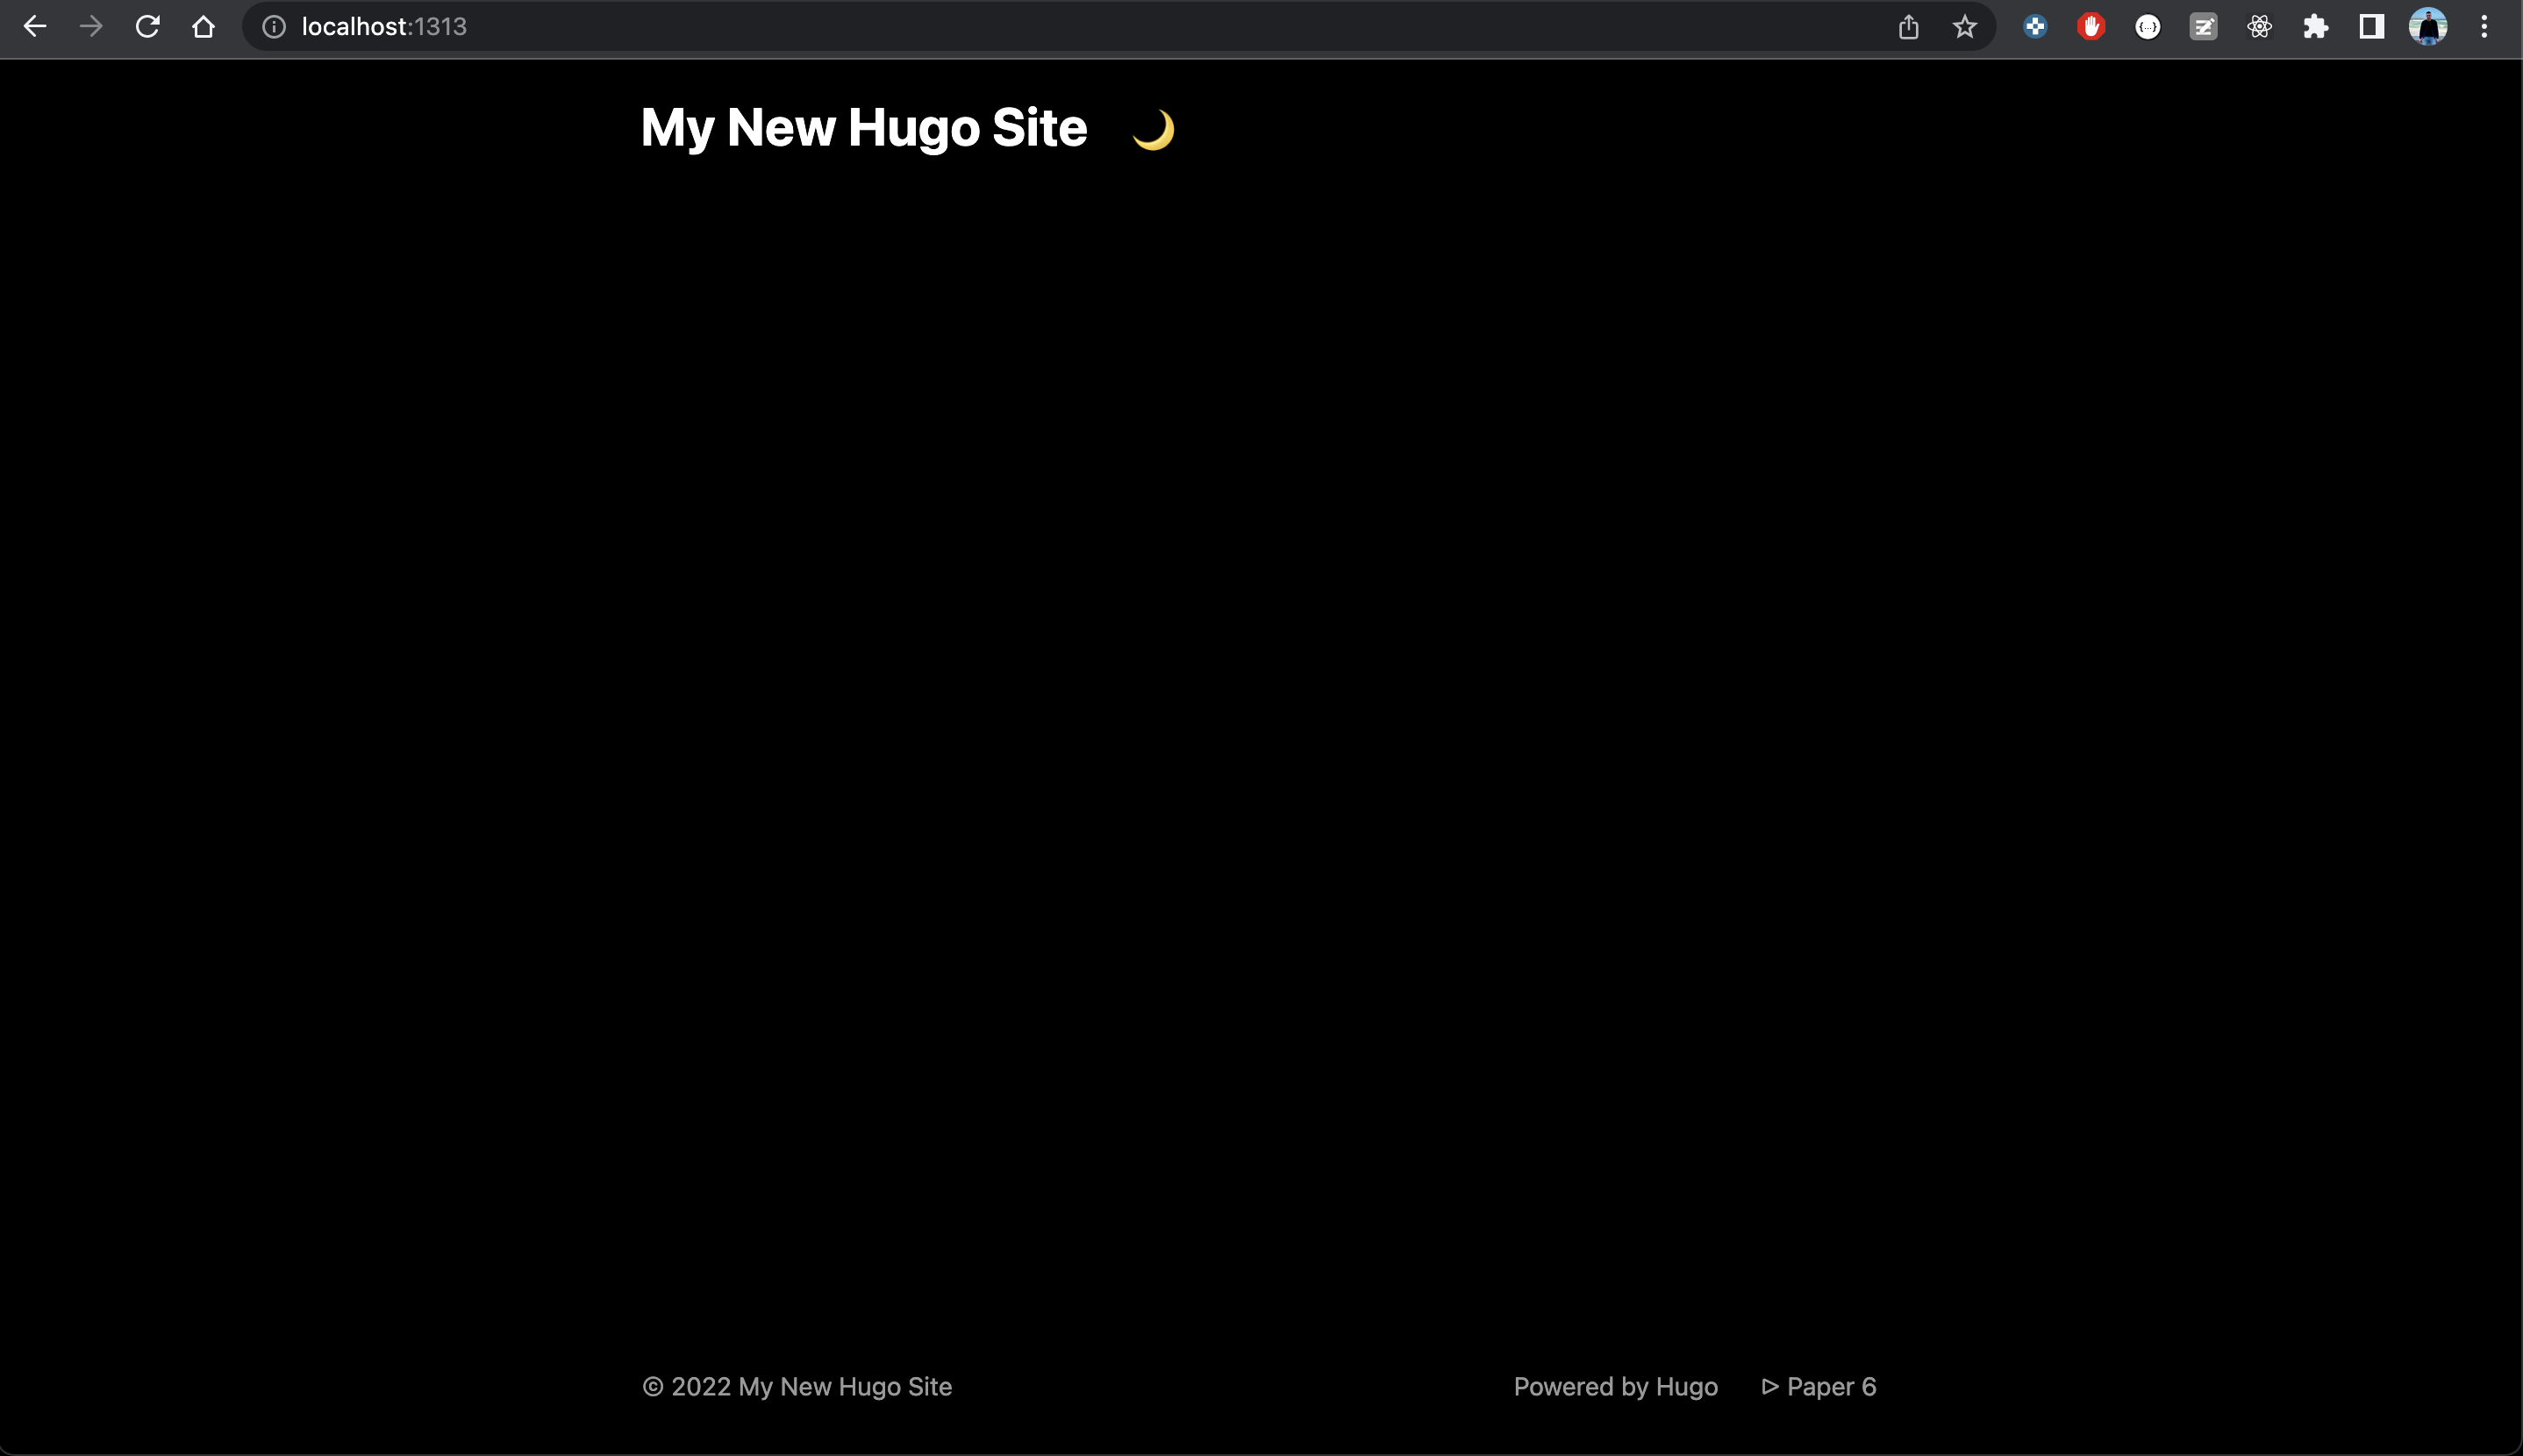Click the AdBlock stop-hand extension icon
Image resolution: width=2523 pixels, height=1456 pixels.
tap(2091, 26)
